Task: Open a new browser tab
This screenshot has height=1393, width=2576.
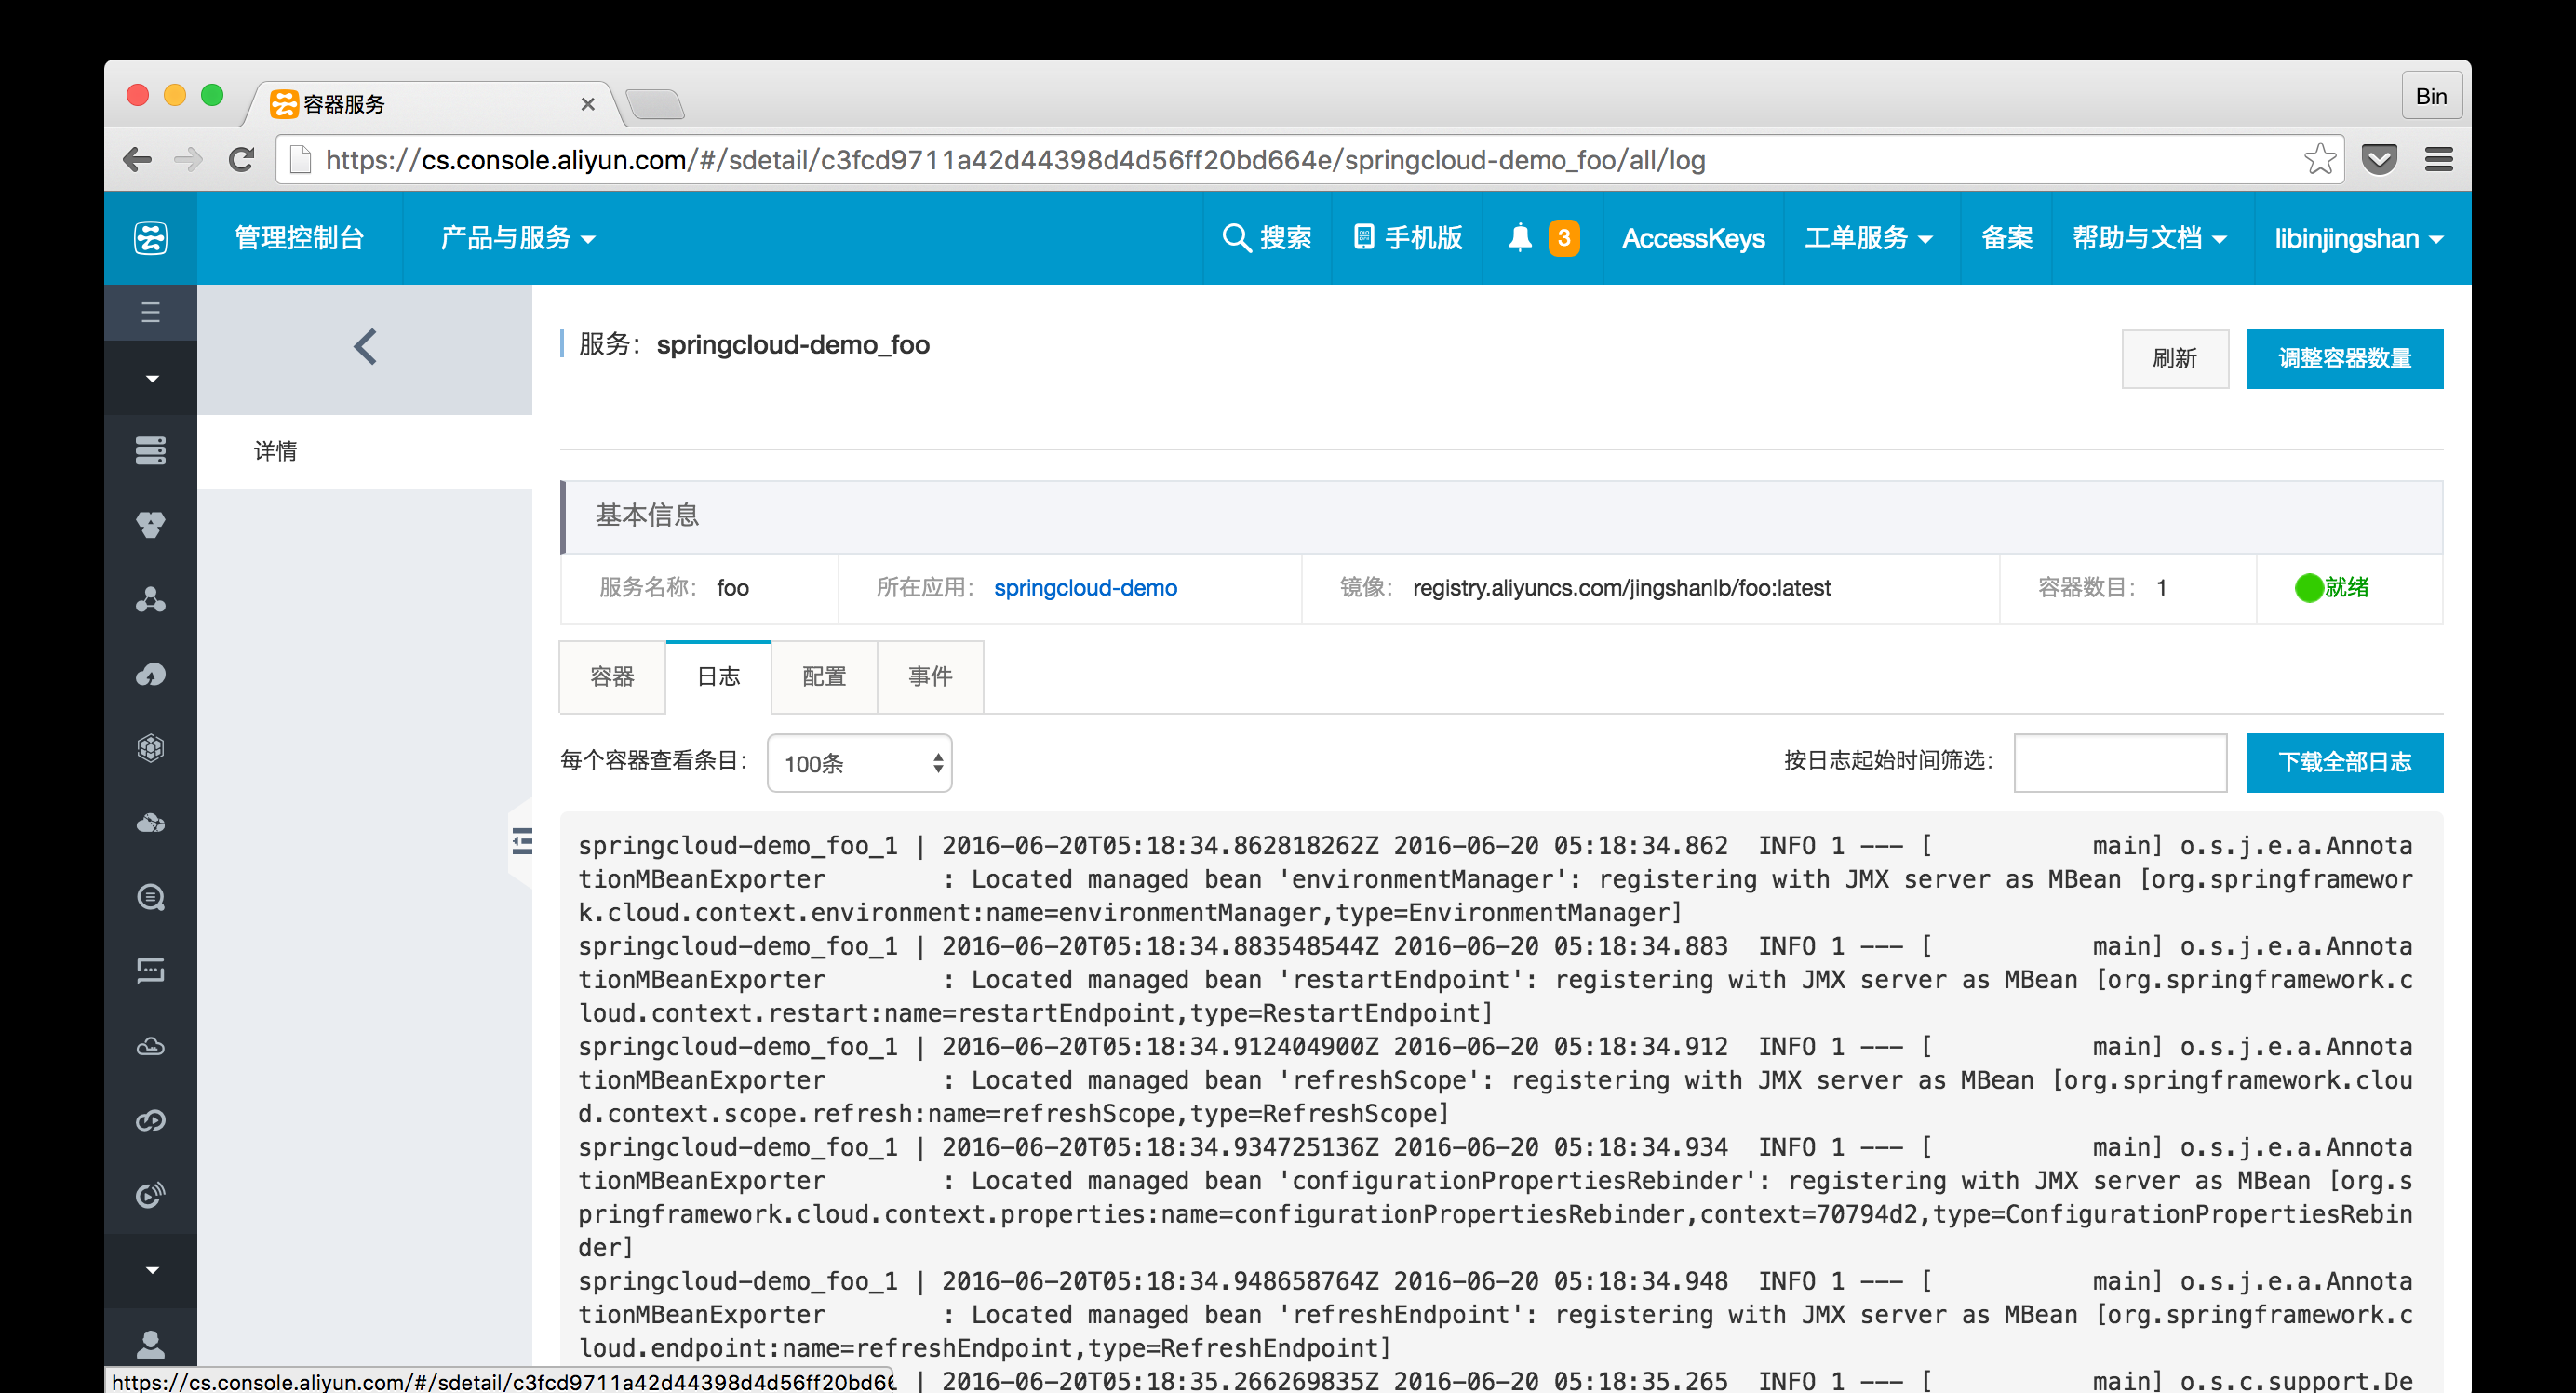Action: [x=655, y=104]
